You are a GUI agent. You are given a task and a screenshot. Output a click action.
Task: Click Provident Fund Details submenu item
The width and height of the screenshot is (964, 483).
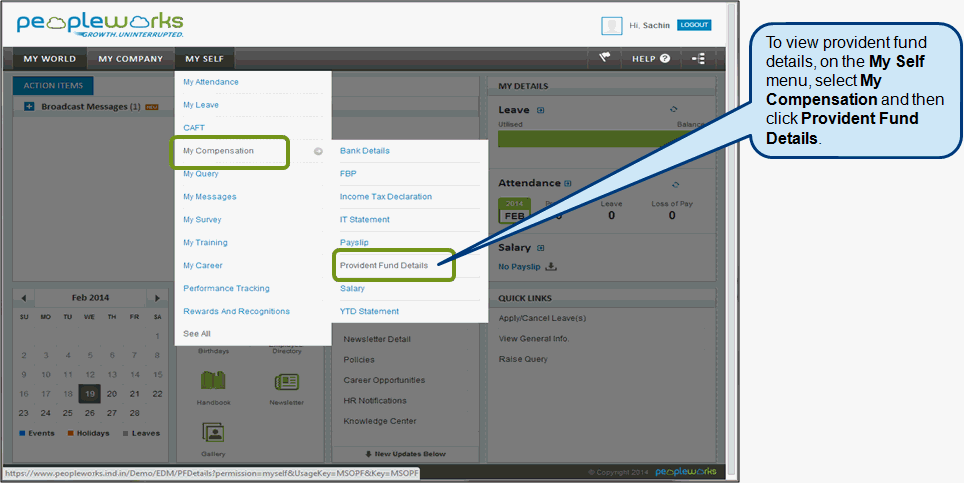click(x=384, y=265)
